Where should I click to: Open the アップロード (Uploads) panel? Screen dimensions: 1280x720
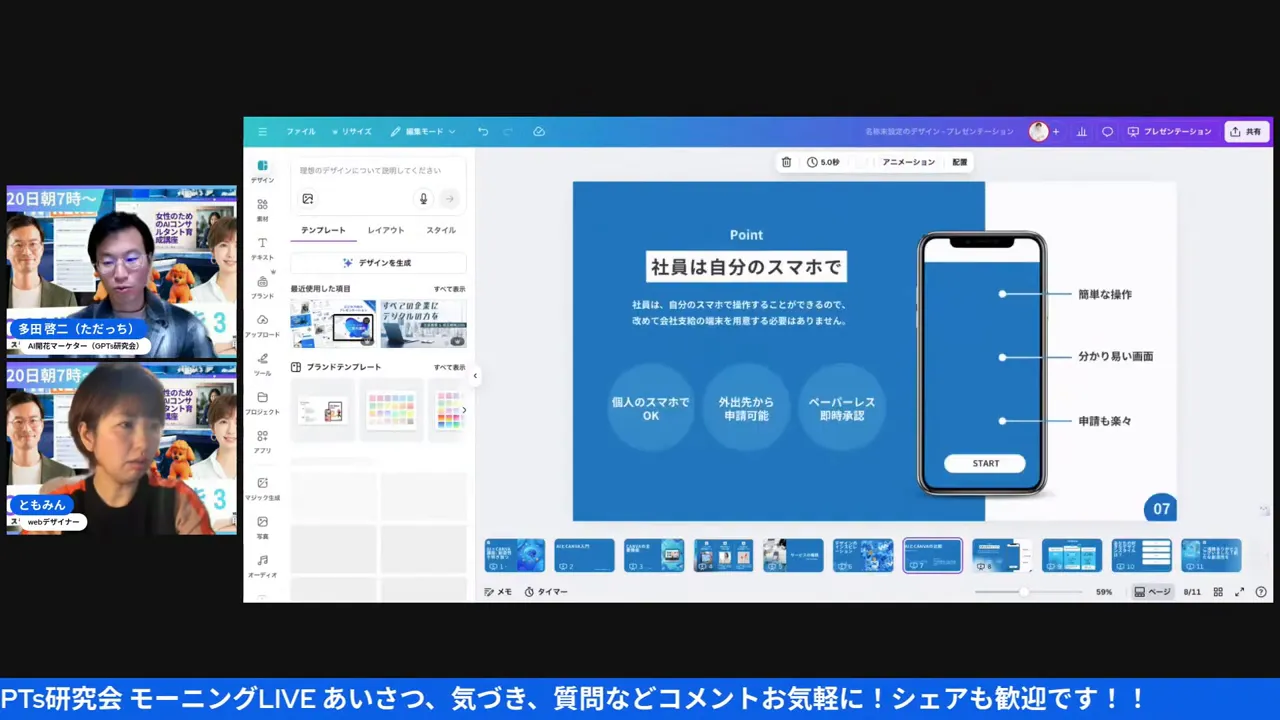pos(262,327)
